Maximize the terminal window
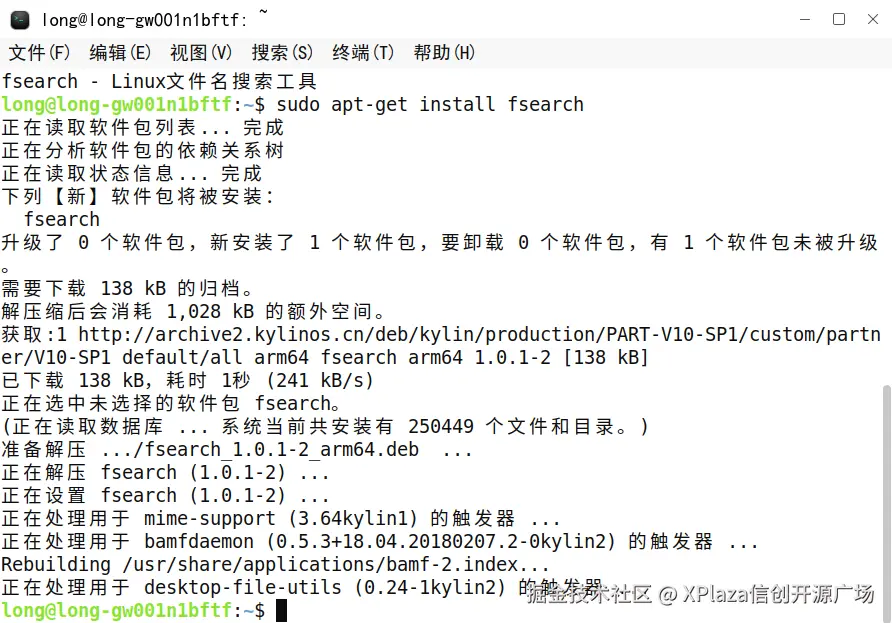This screenshot has height=623, width=892. tap(839, 19)
